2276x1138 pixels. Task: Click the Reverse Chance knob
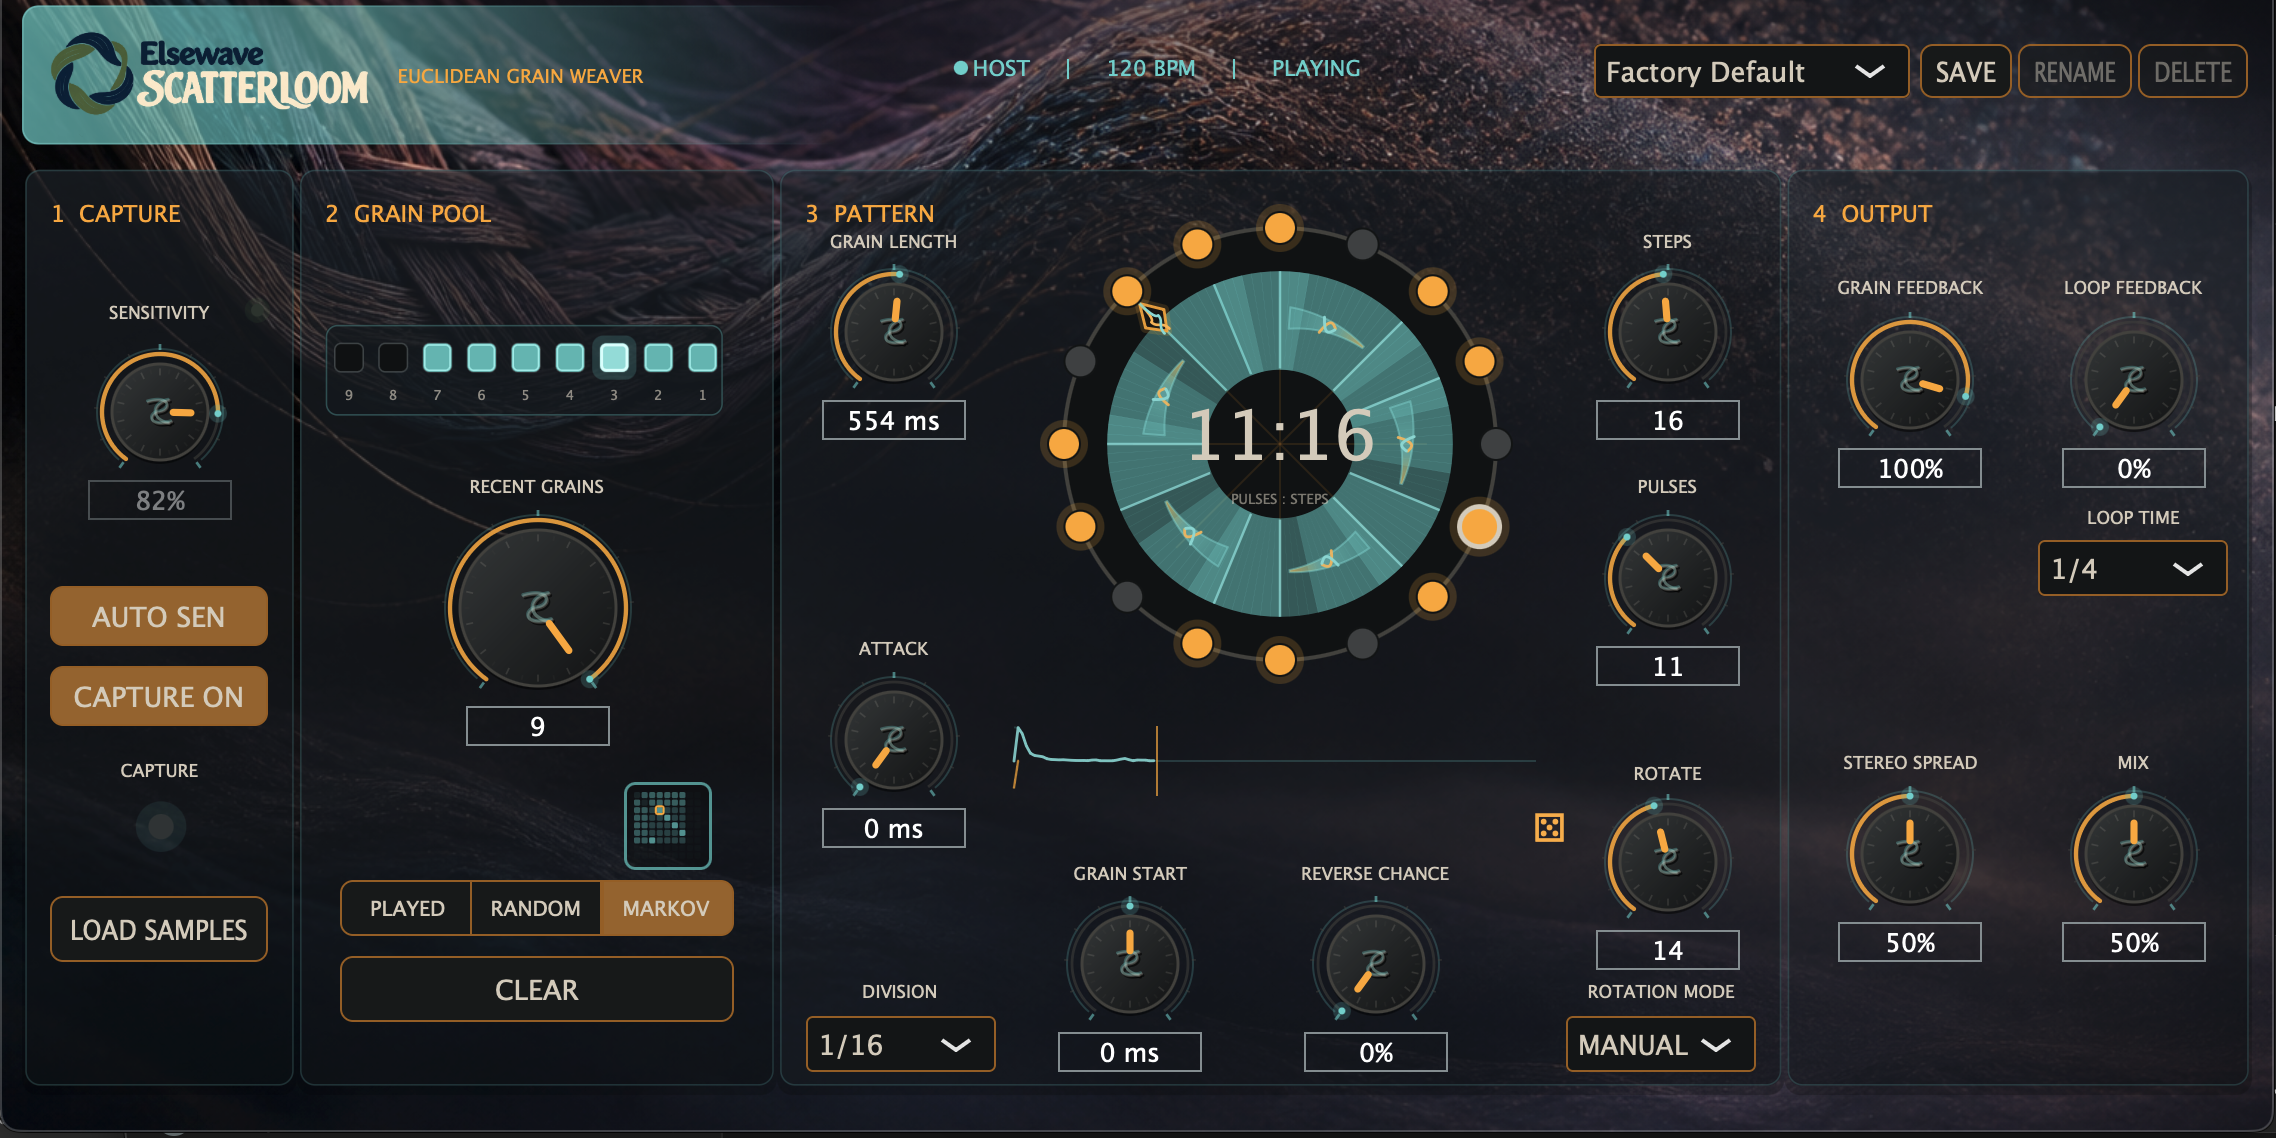click(x=1375, y=962)
